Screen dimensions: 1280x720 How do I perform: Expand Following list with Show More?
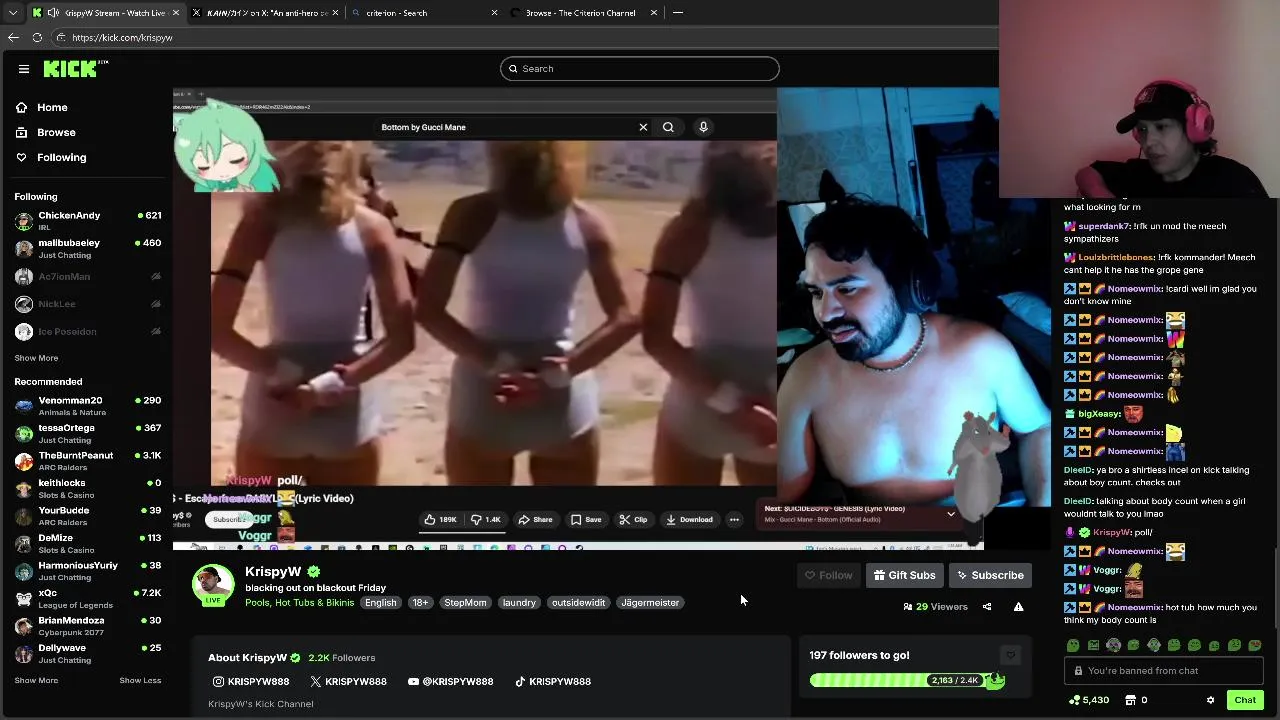click(36, 358)
